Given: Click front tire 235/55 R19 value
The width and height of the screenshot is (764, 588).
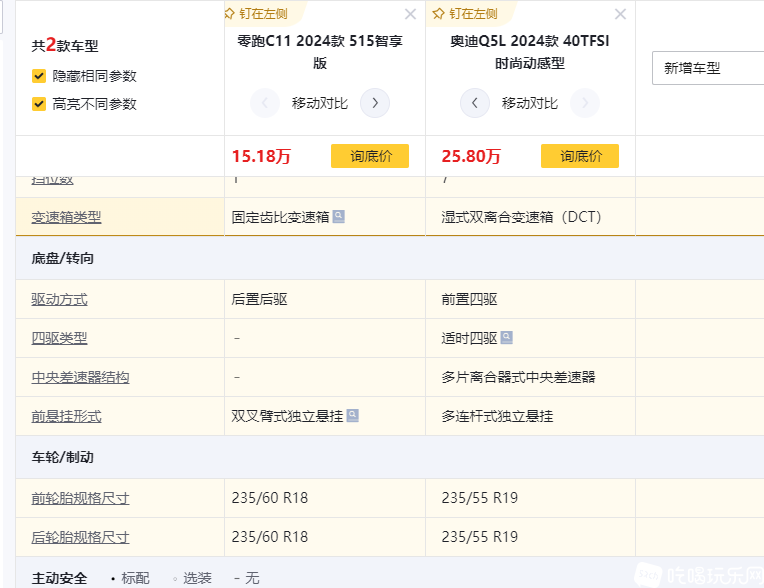Looking at the screenshot, I should click(x=479, y=498).
